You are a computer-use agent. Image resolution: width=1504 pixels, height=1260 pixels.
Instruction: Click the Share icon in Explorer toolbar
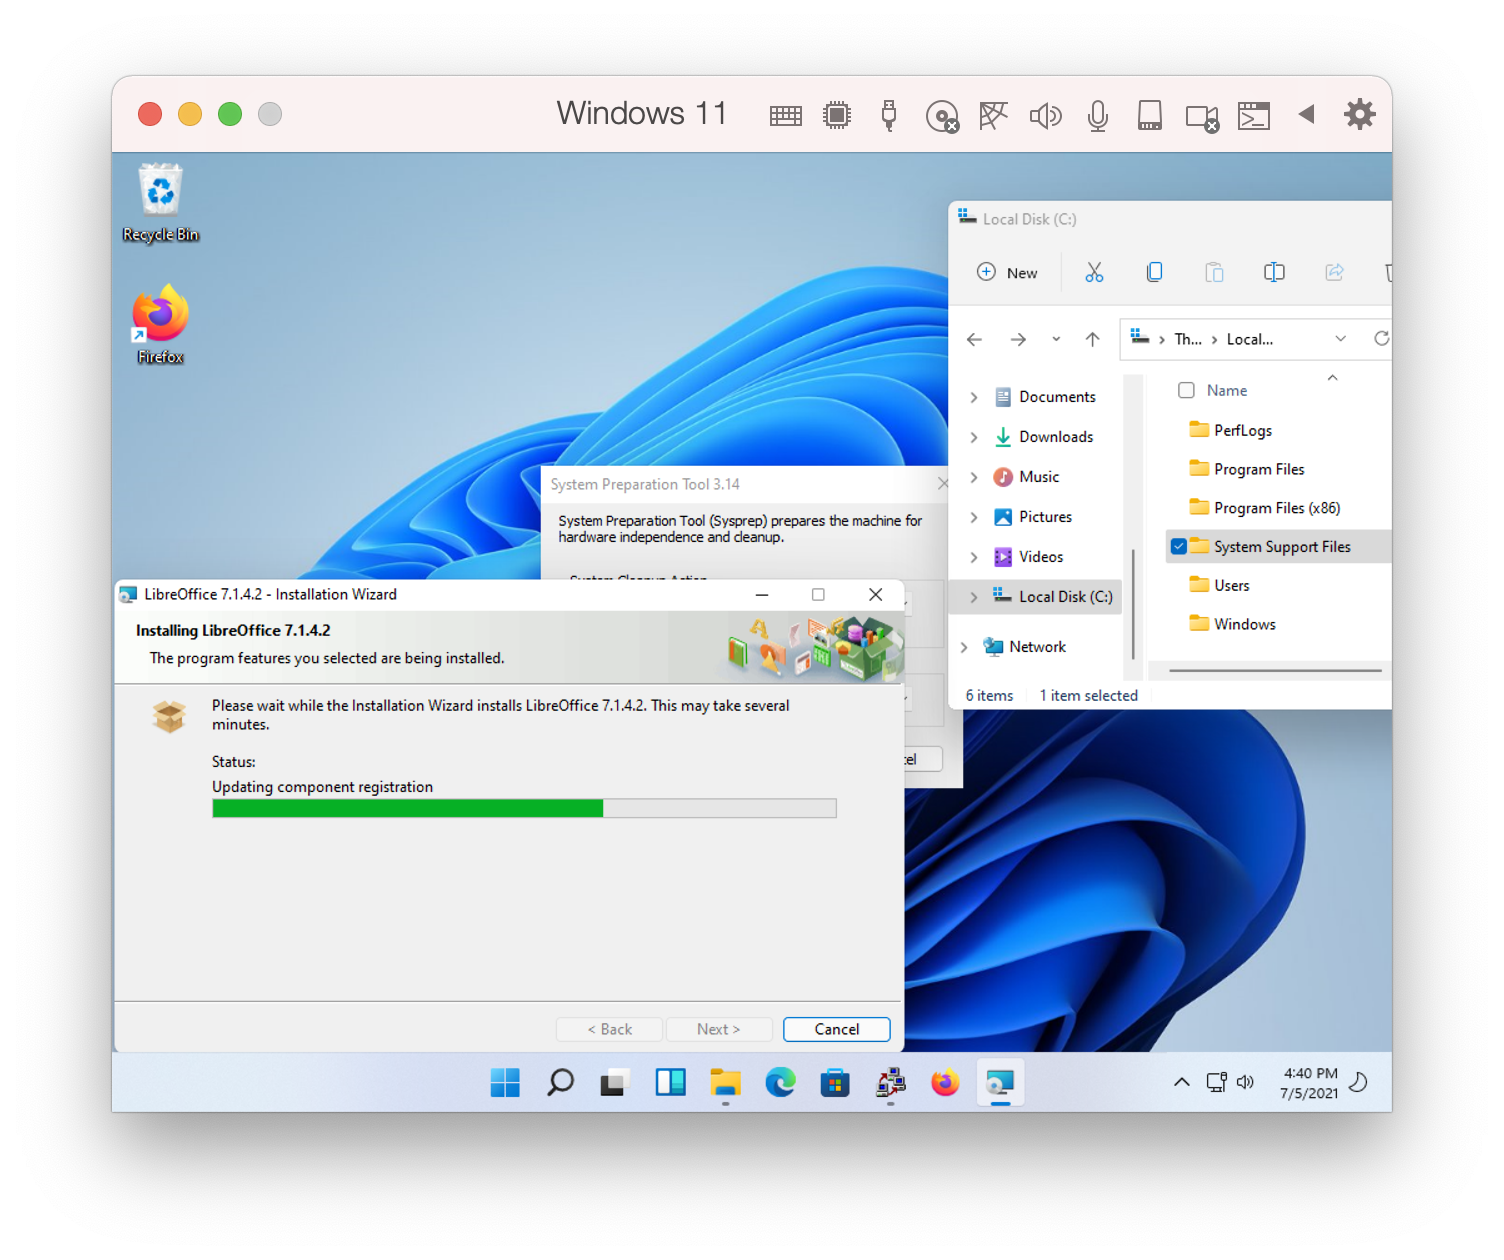1334,272
